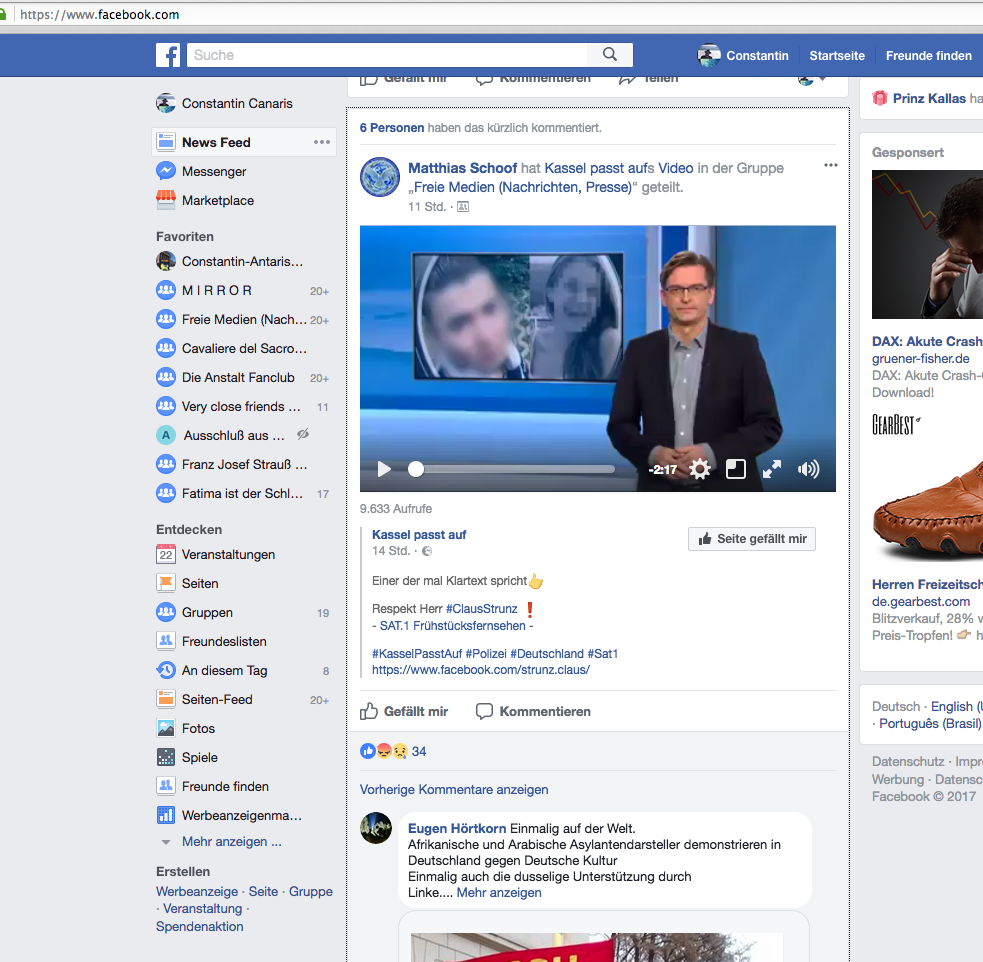Open Seiten flag icon
The width and height of the screenshot is (983, 962).
(x=166, y=583)
